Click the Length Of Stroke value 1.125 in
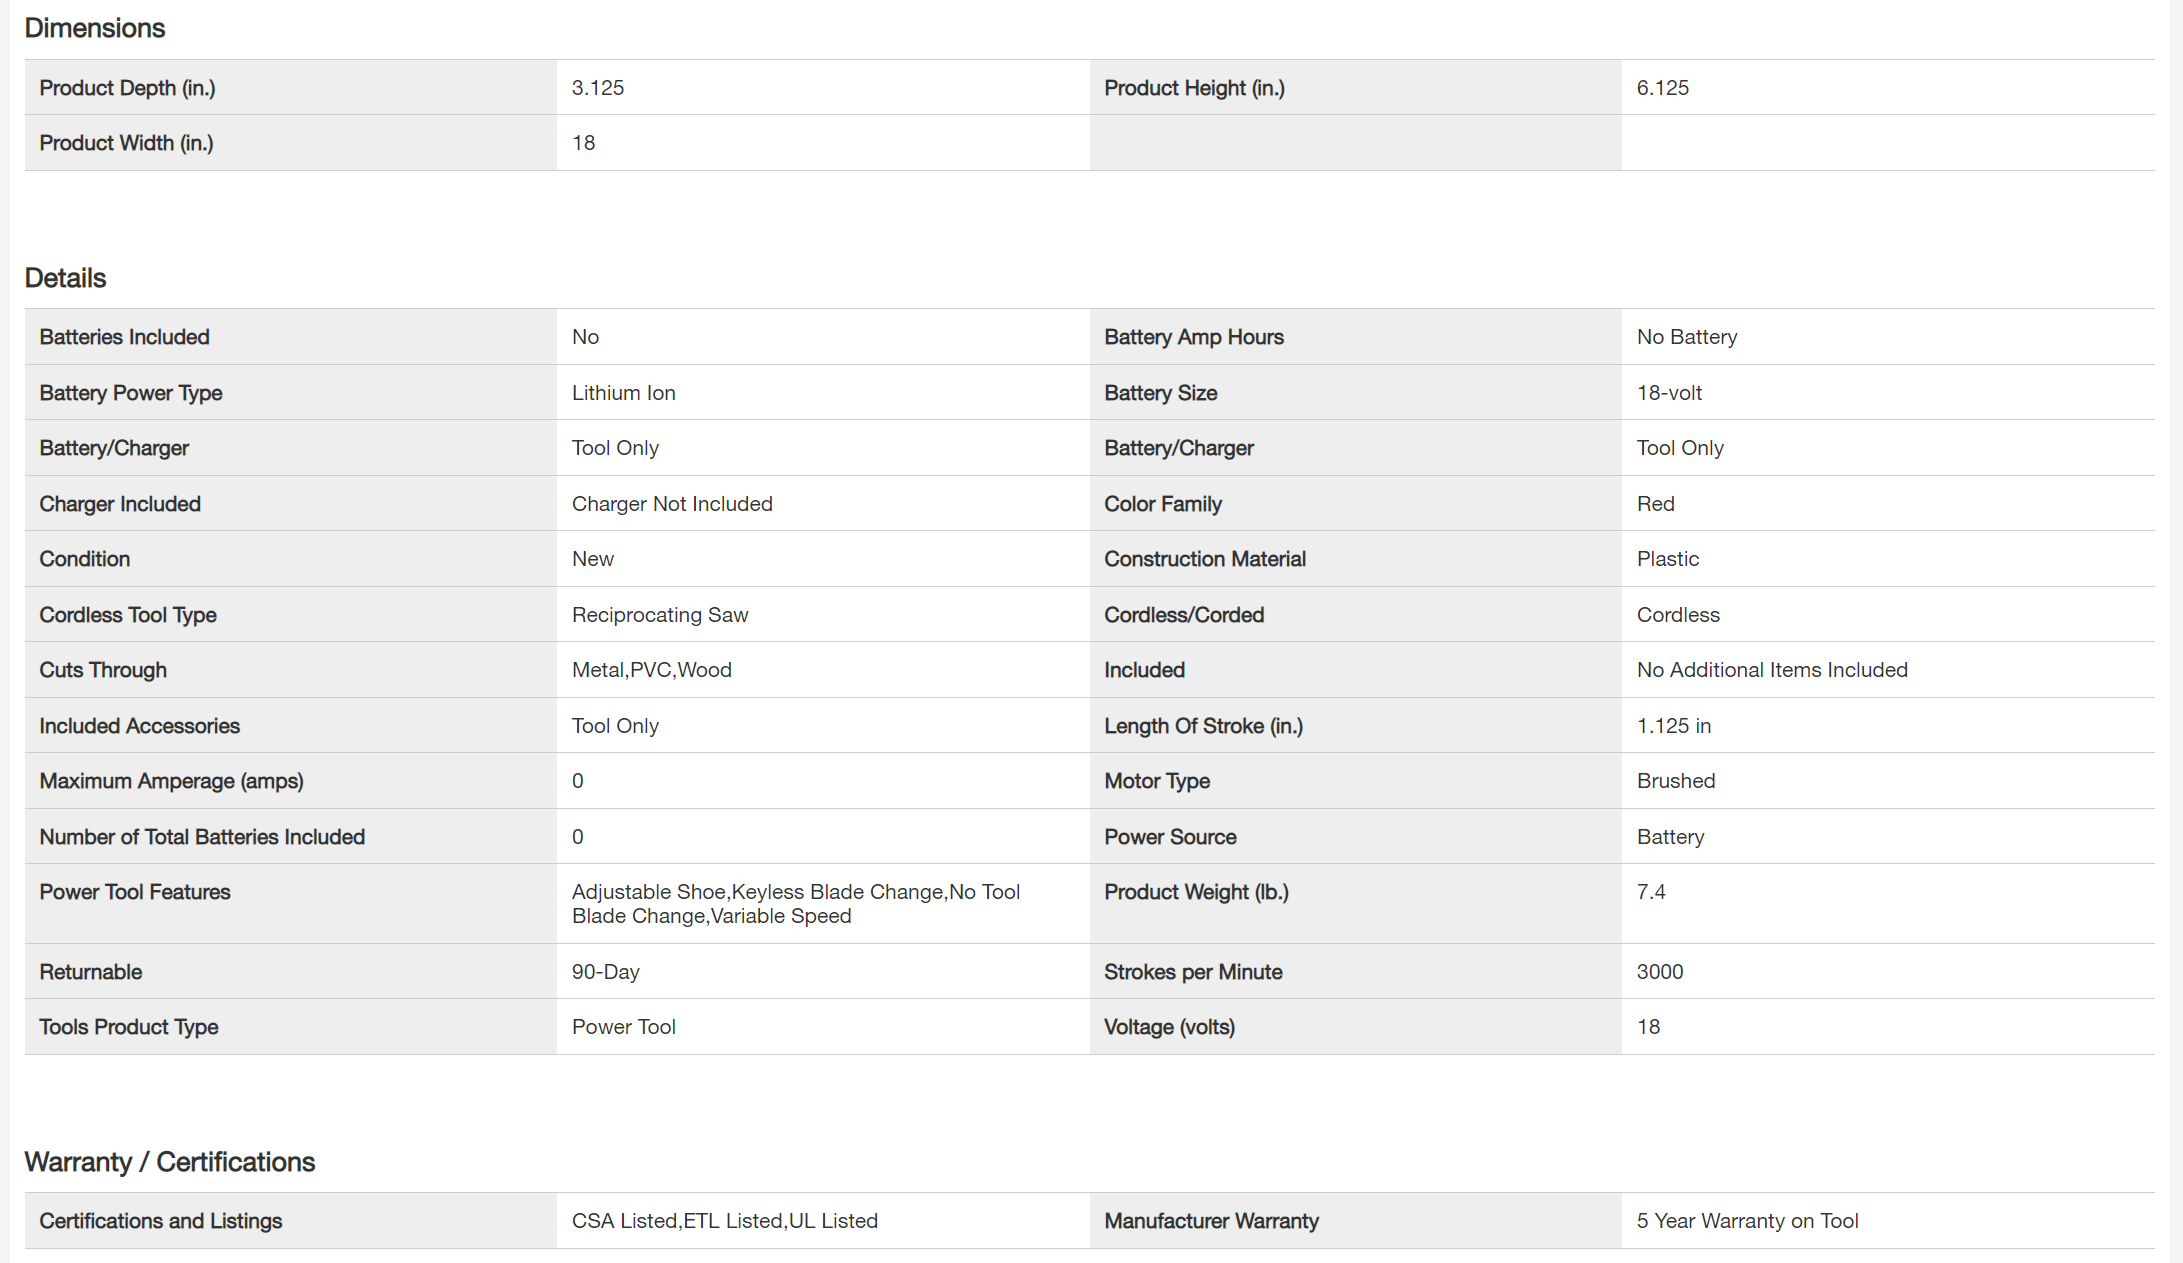2183x1263 pixels. pos(1673,726)
